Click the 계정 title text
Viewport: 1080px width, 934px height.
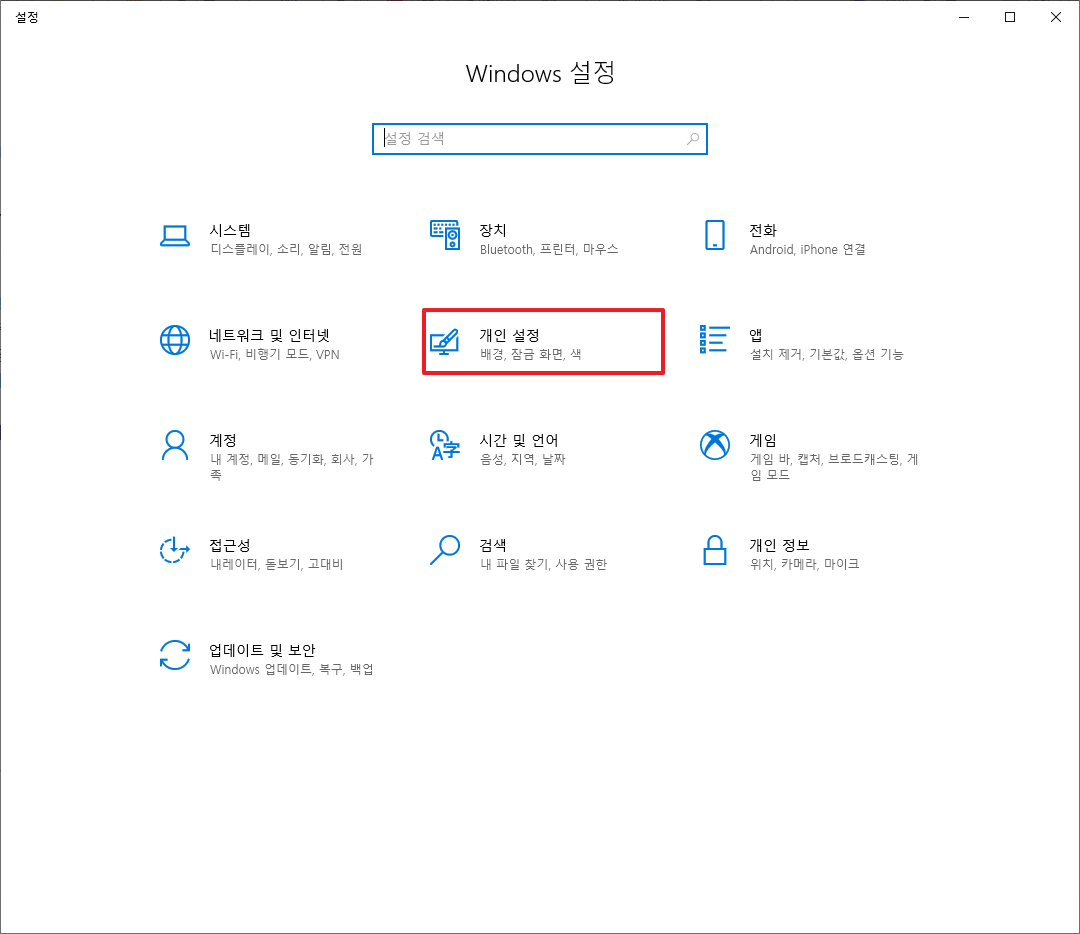click(x=223, y=440)
